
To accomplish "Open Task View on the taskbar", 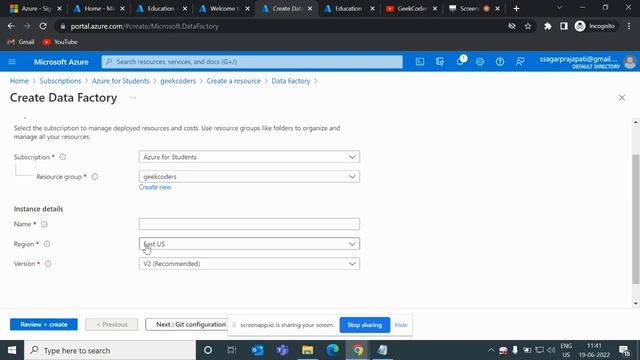I will (x=232, y=350).
